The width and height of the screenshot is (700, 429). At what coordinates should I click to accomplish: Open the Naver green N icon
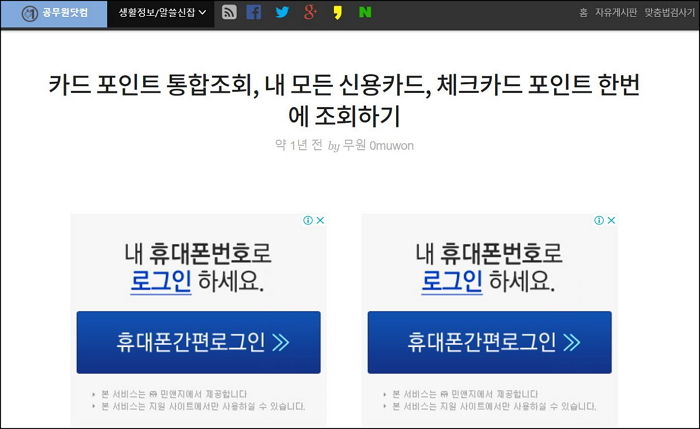pyautogui.click(x=365, y=12)
